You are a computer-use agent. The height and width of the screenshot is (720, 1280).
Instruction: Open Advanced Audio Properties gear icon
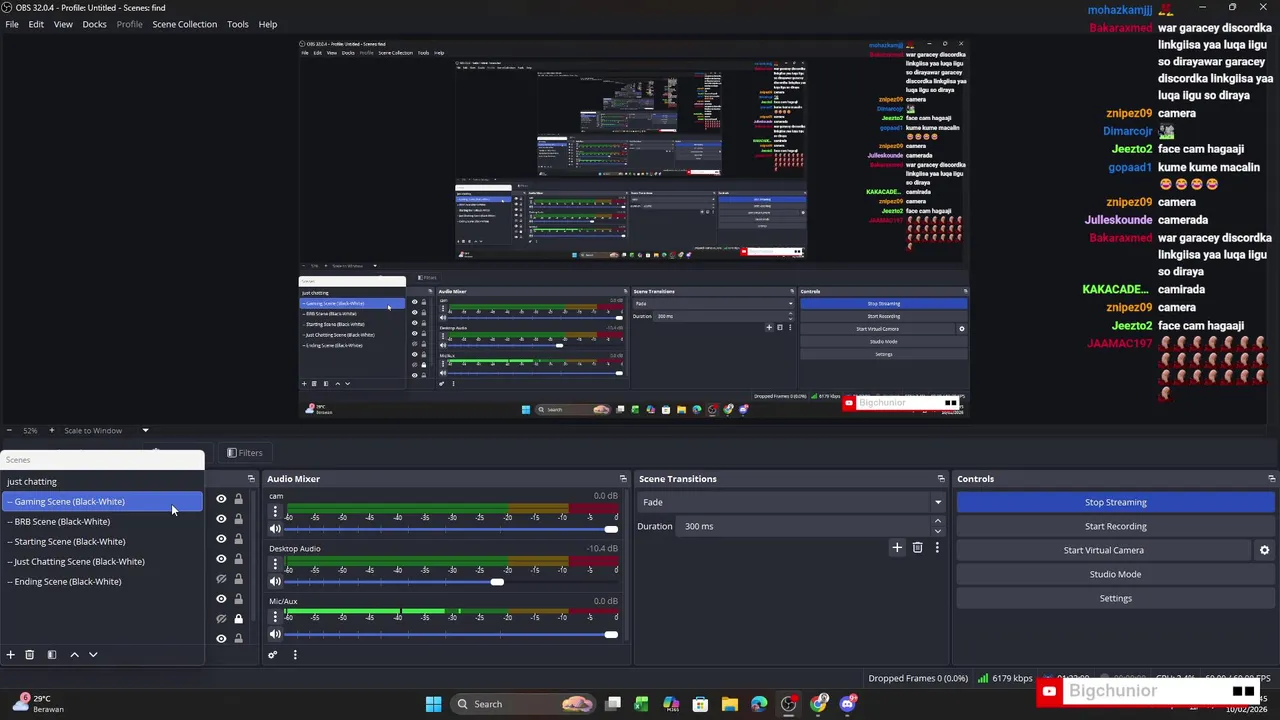tap(272, 655)
